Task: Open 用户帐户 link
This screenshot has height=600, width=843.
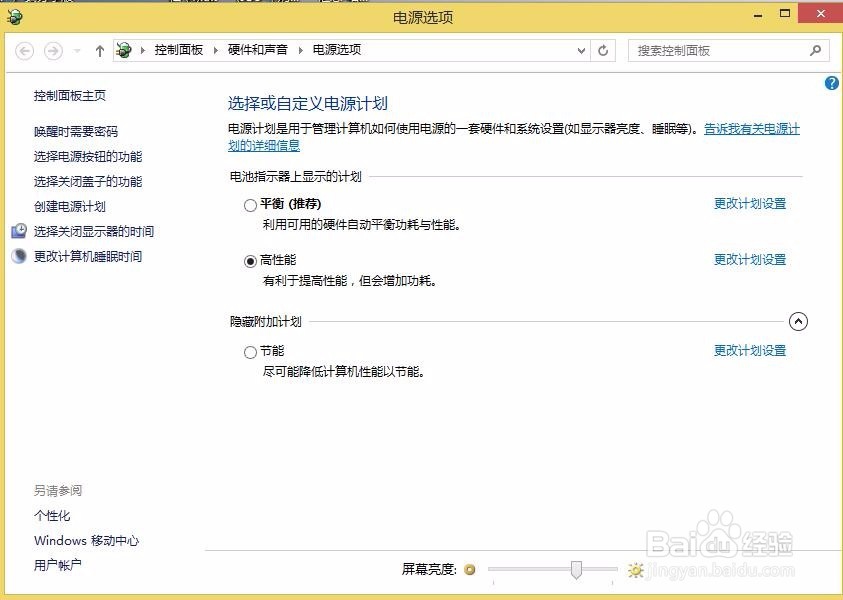Action: pos(58,565)
